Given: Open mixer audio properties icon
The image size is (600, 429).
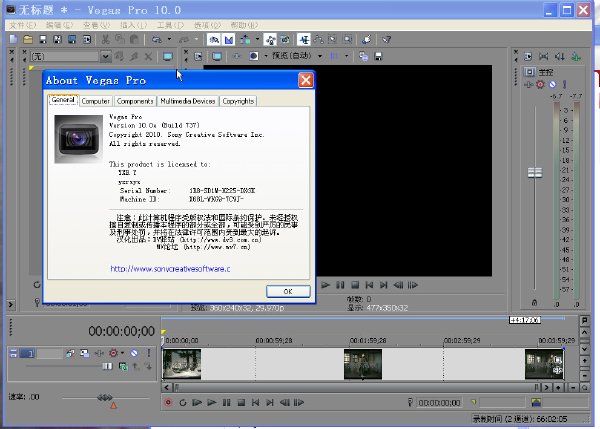Looking at the screenshot, I should point(528,57).
